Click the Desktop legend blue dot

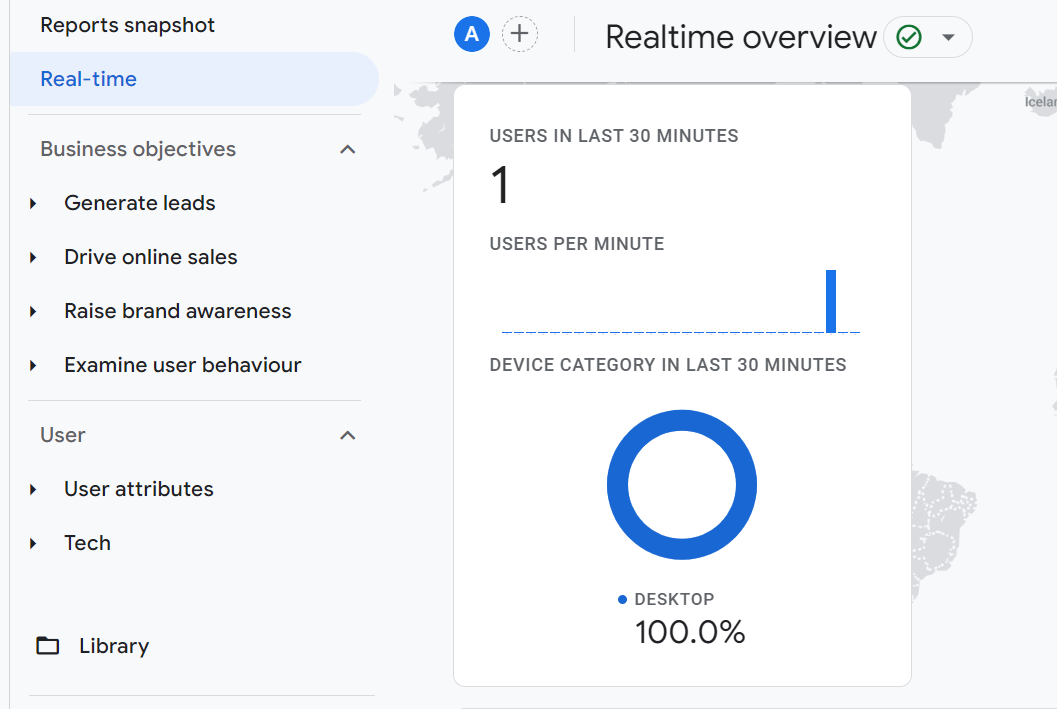(623, 600)
